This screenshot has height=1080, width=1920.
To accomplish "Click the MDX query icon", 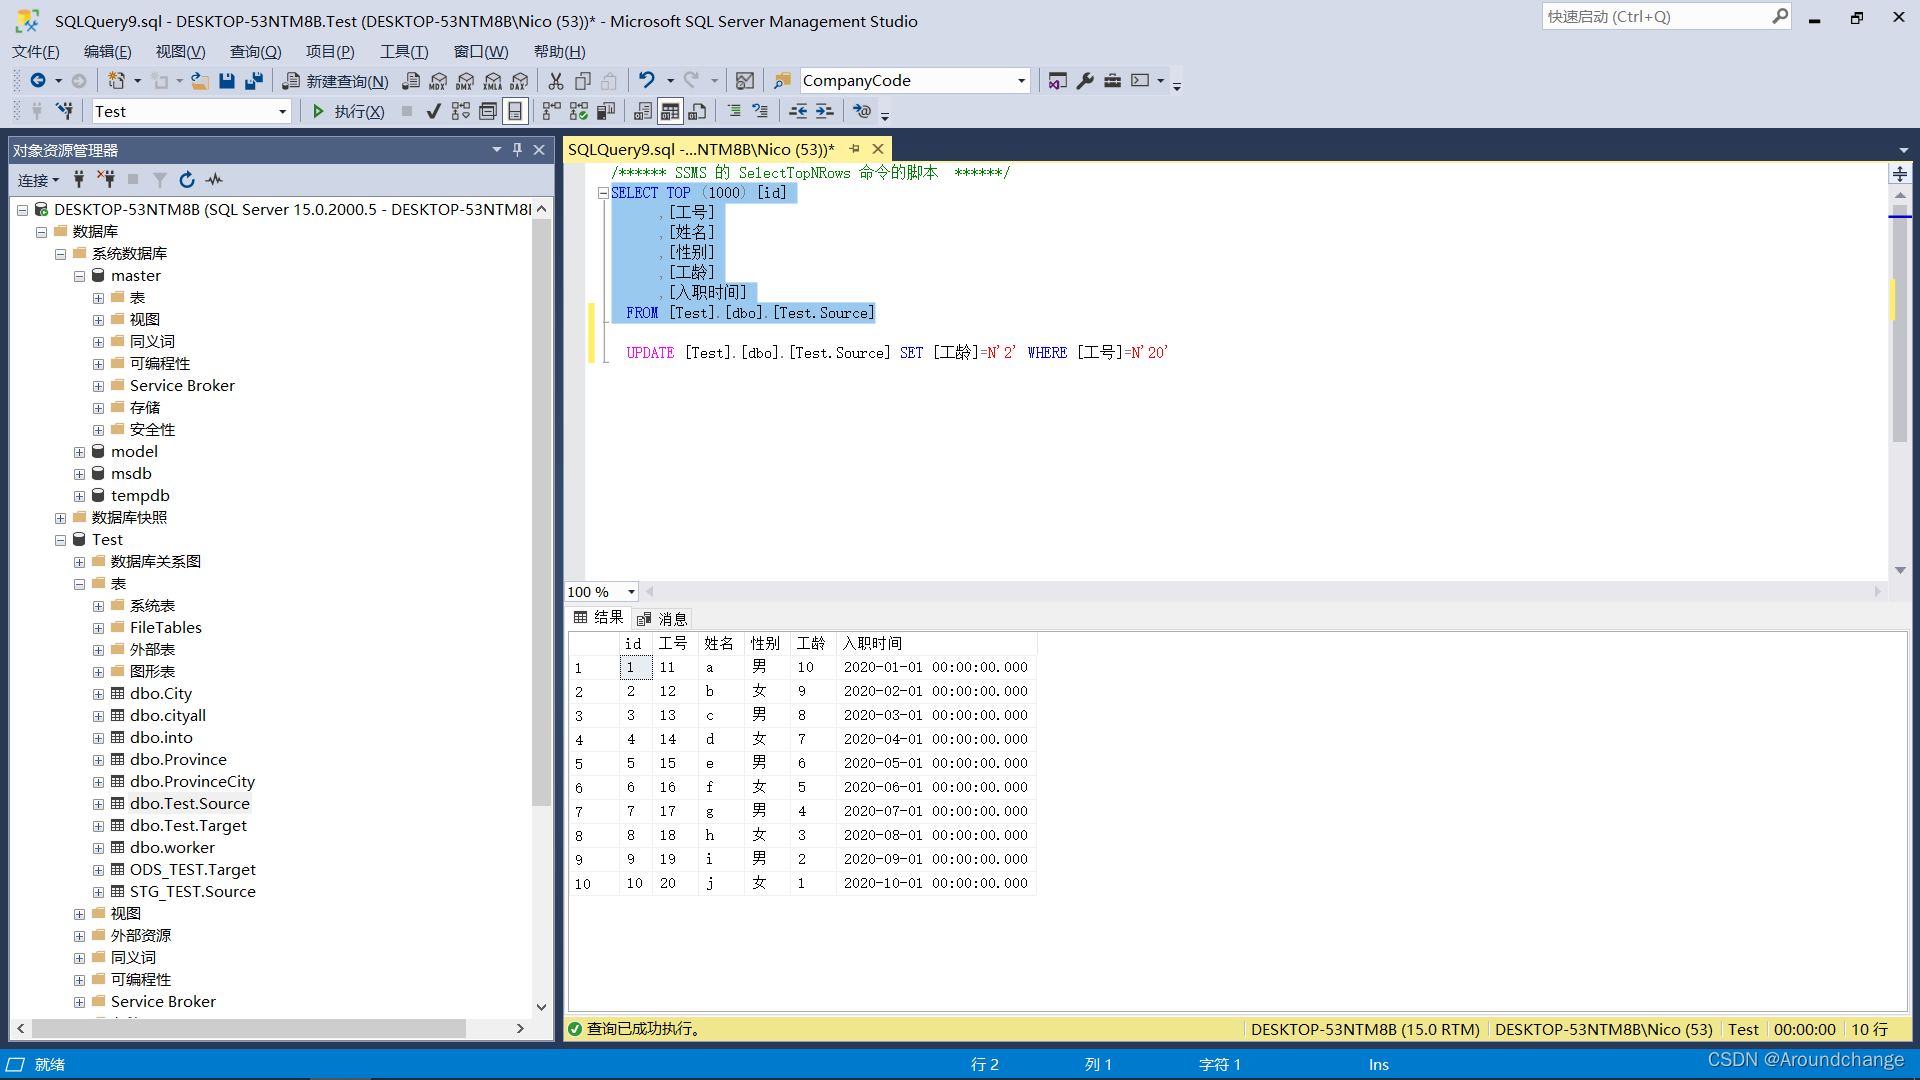I will 439,81.
